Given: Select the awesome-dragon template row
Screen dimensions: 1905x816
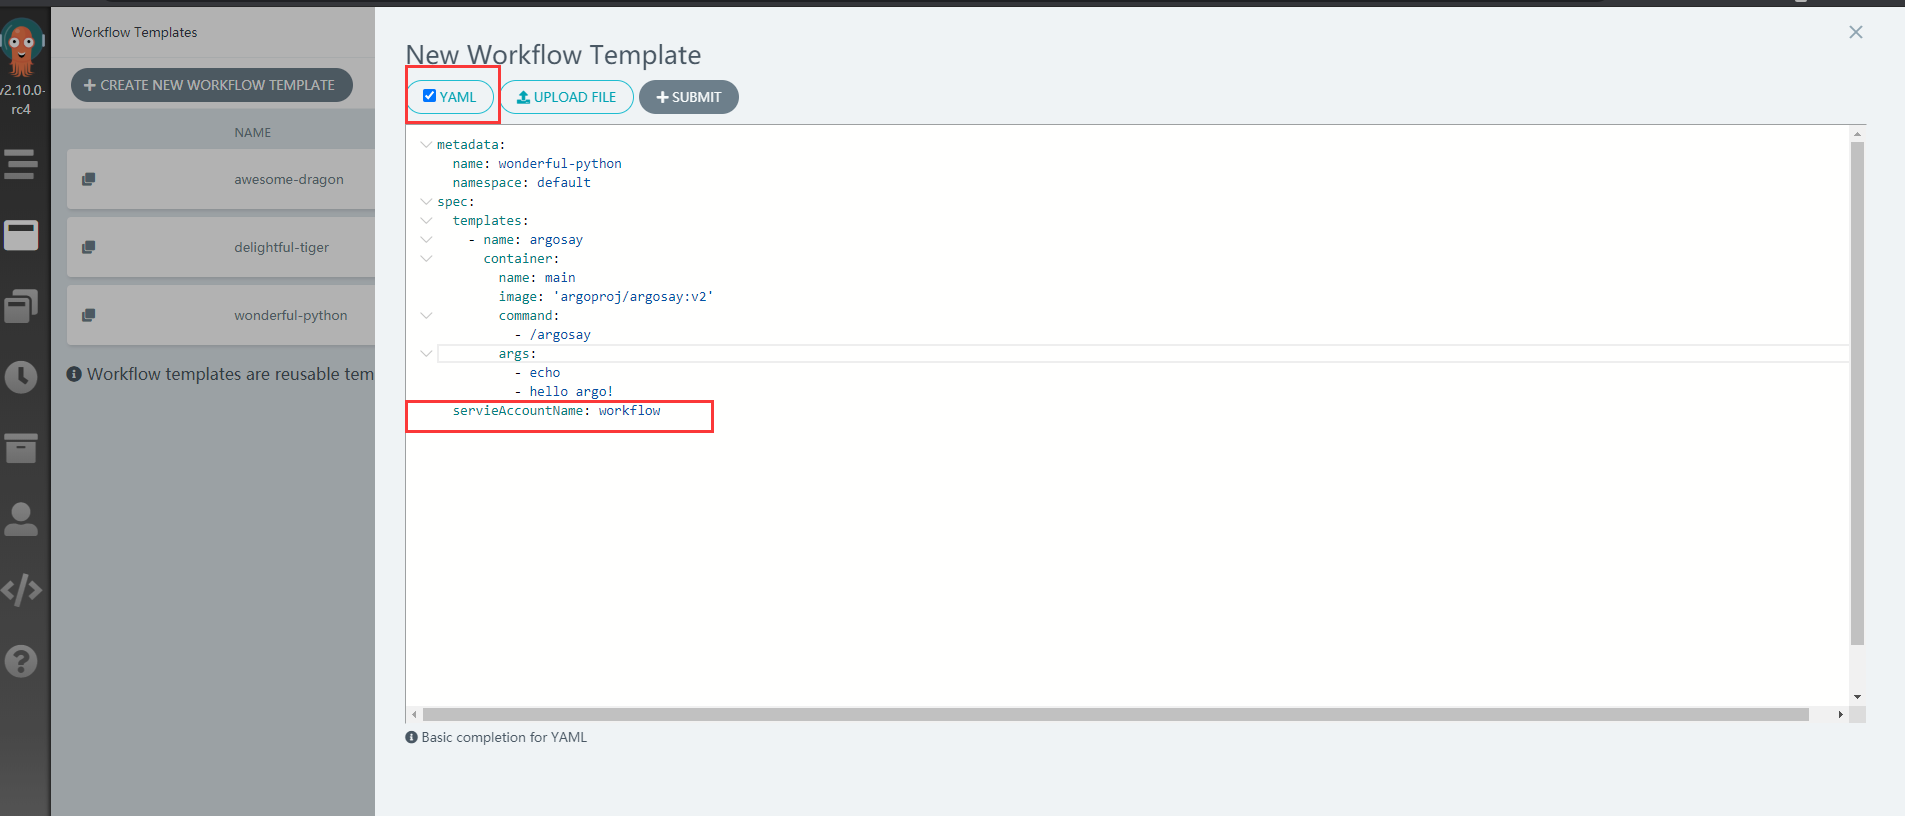Looking at the screenshot, I should [x=288, y=180].
